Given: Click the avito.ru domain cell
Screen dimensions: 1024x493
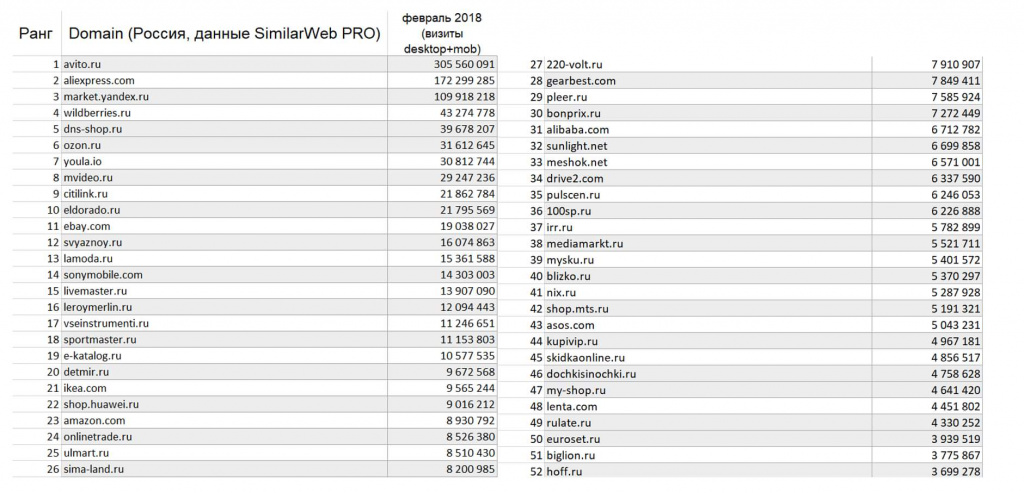Looking at the screenshot, I should pyautogui.click(x=82, y=64).
